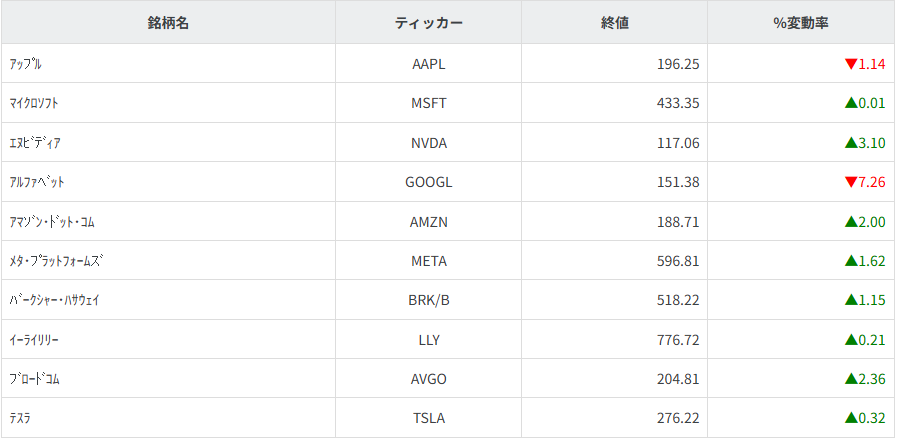
Task: Sort by the ティッカー column header
Action: click(x=428, y=23)
